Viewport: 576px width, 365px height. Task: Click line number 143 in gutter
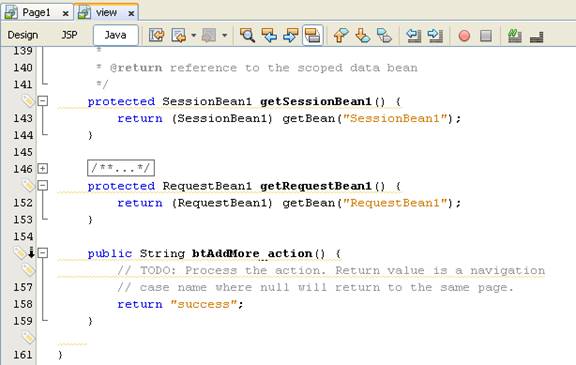click(x=23, y=118)
